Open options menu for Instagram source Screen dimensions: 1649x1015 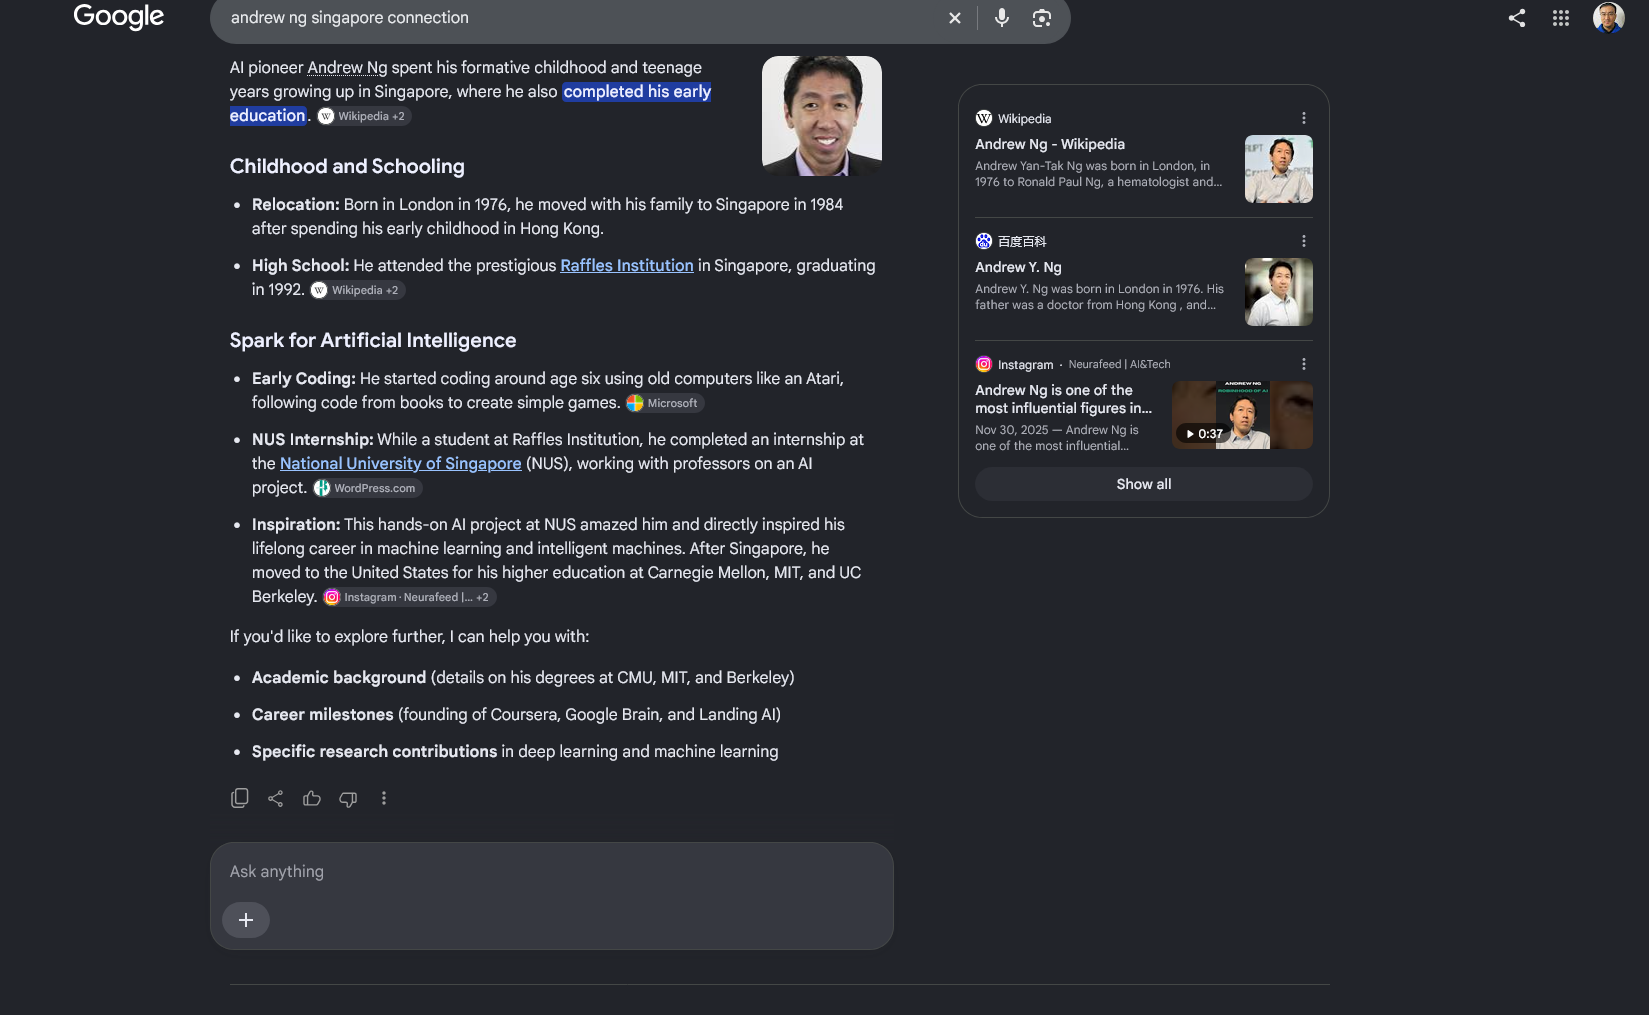click(x=1304, y=364)
